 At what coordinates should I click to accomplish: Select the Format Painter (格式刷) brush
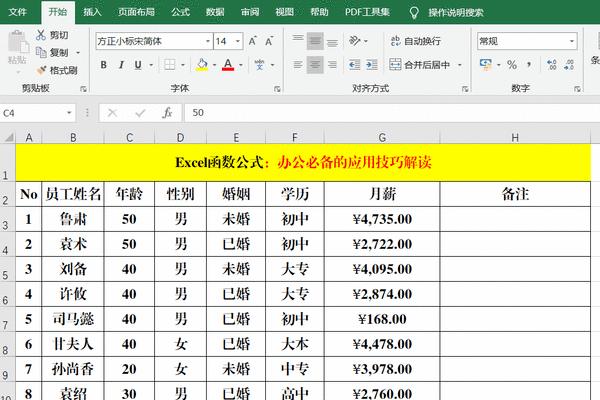pyautogui.click(x=41, y=70)
